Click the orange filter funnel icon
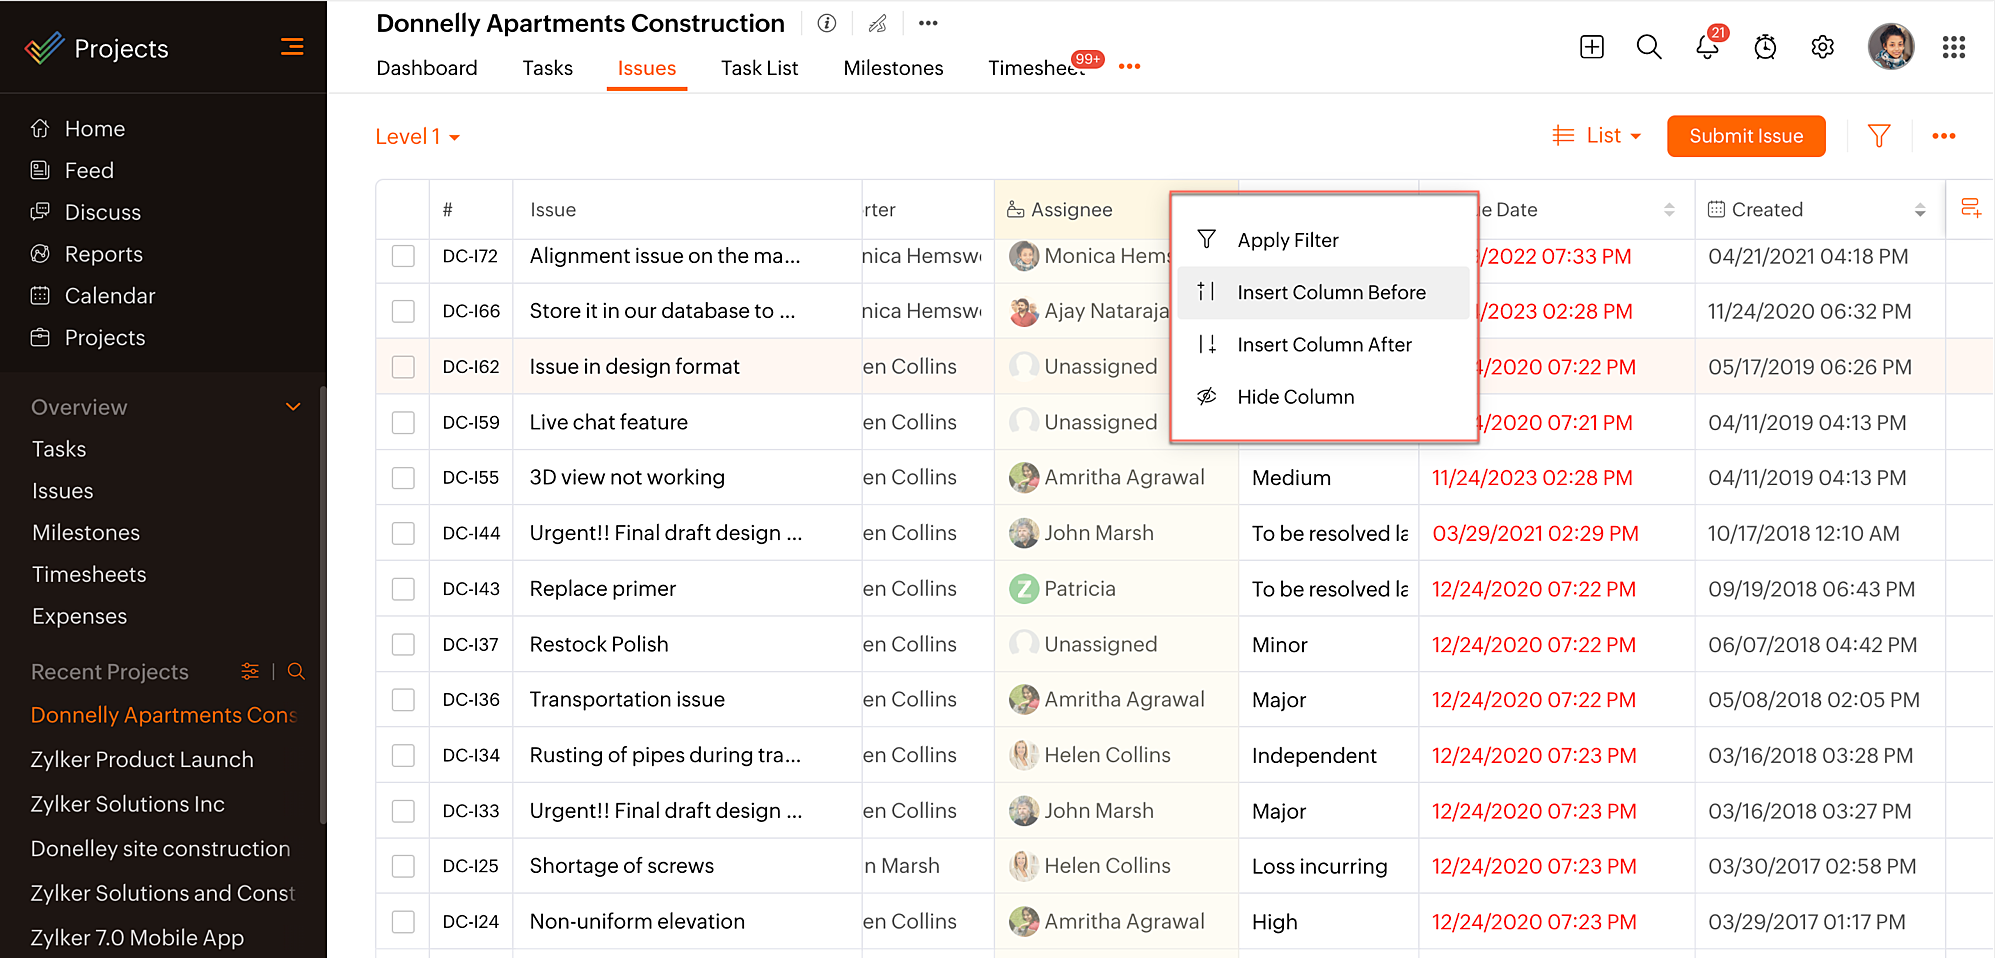1996x958 pixels. (1879, 136)
